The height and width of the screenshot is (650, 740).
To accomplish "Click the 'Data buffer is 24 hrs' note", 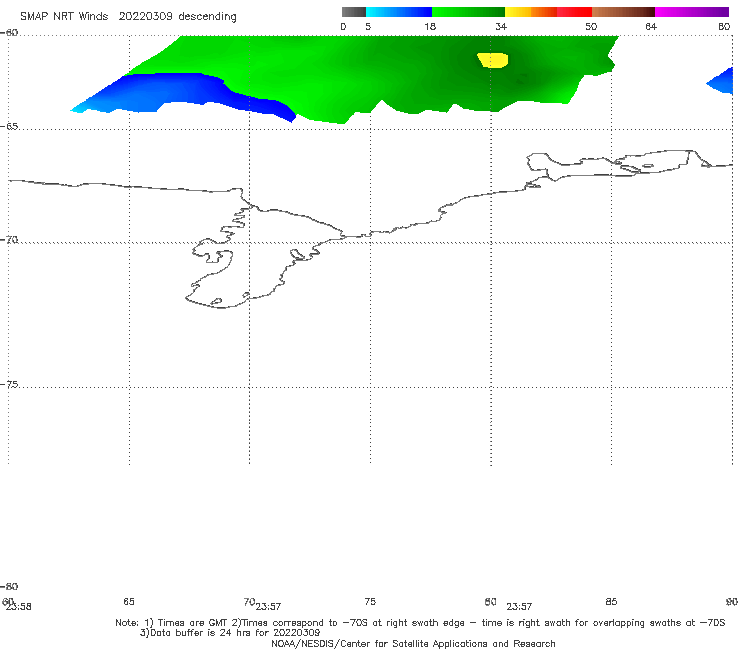I will (x=230, y=633).
